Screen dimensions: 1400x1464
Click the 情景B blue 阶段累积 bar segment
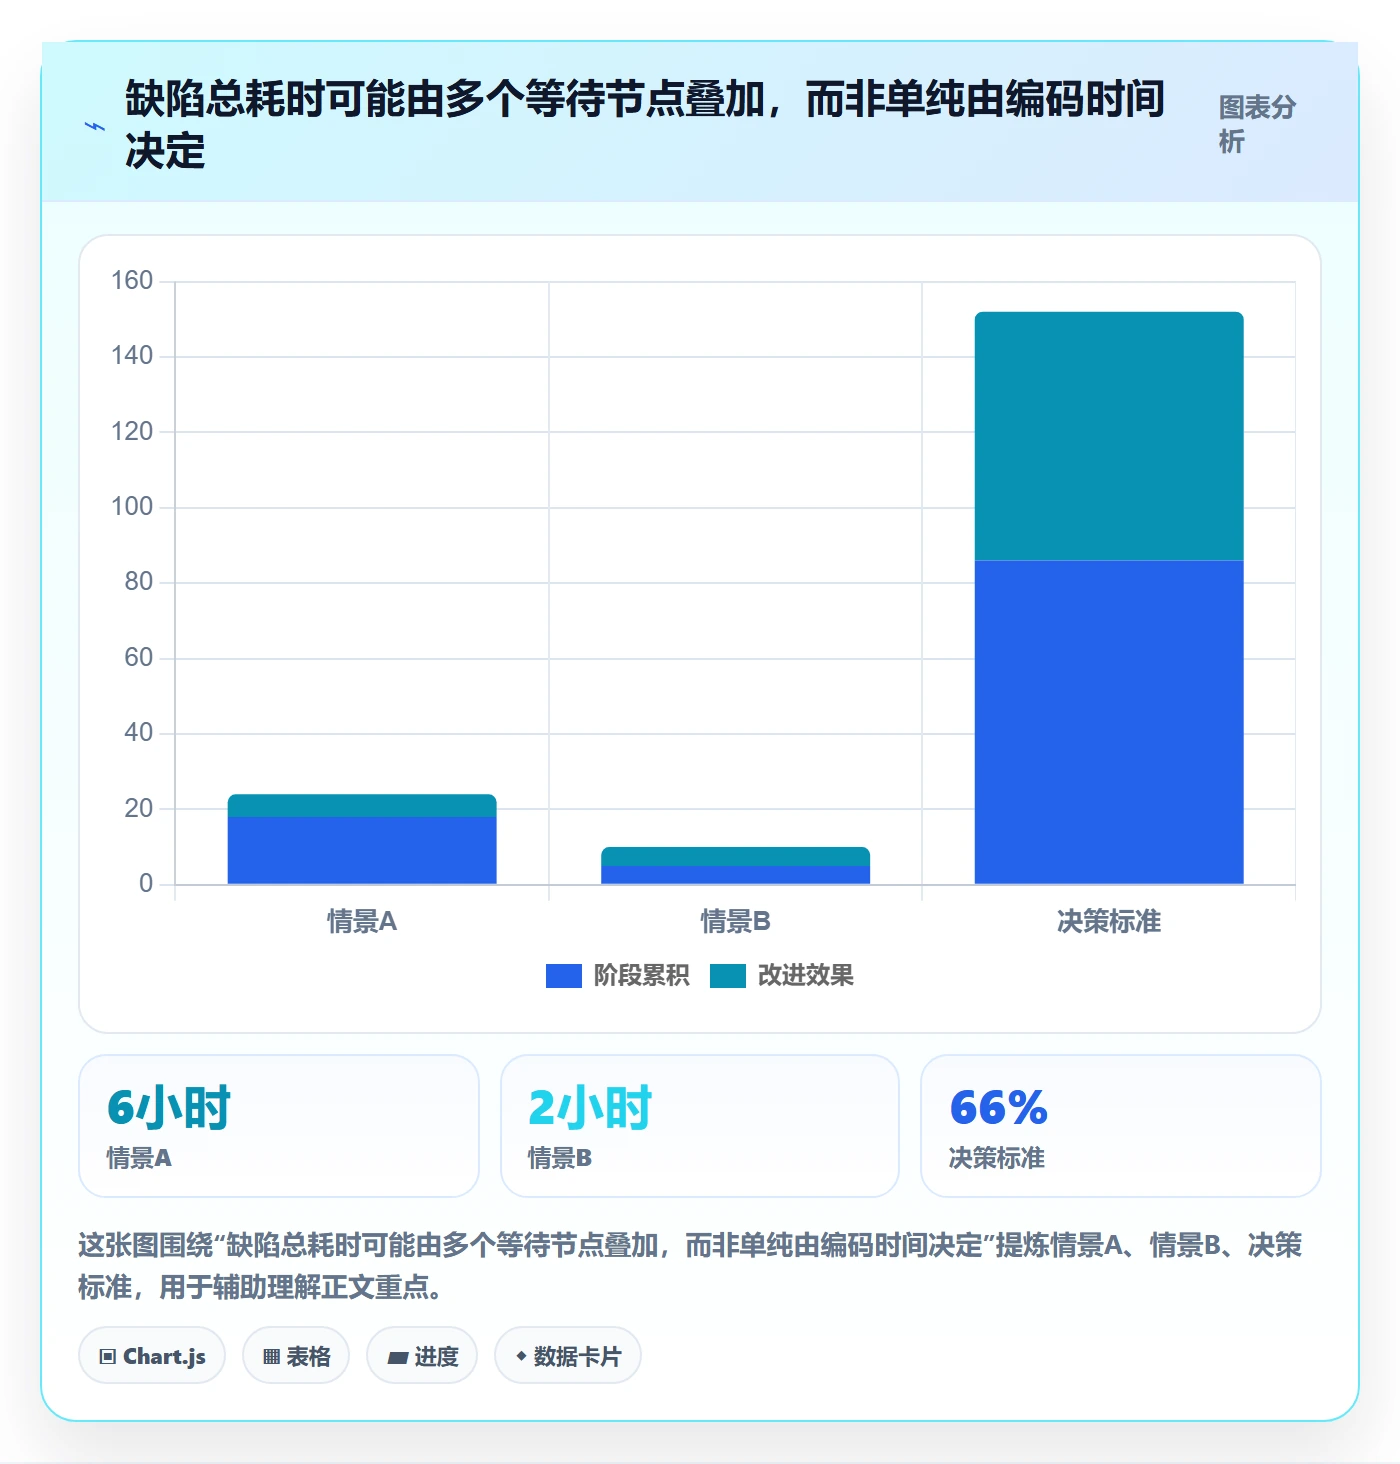735,875
